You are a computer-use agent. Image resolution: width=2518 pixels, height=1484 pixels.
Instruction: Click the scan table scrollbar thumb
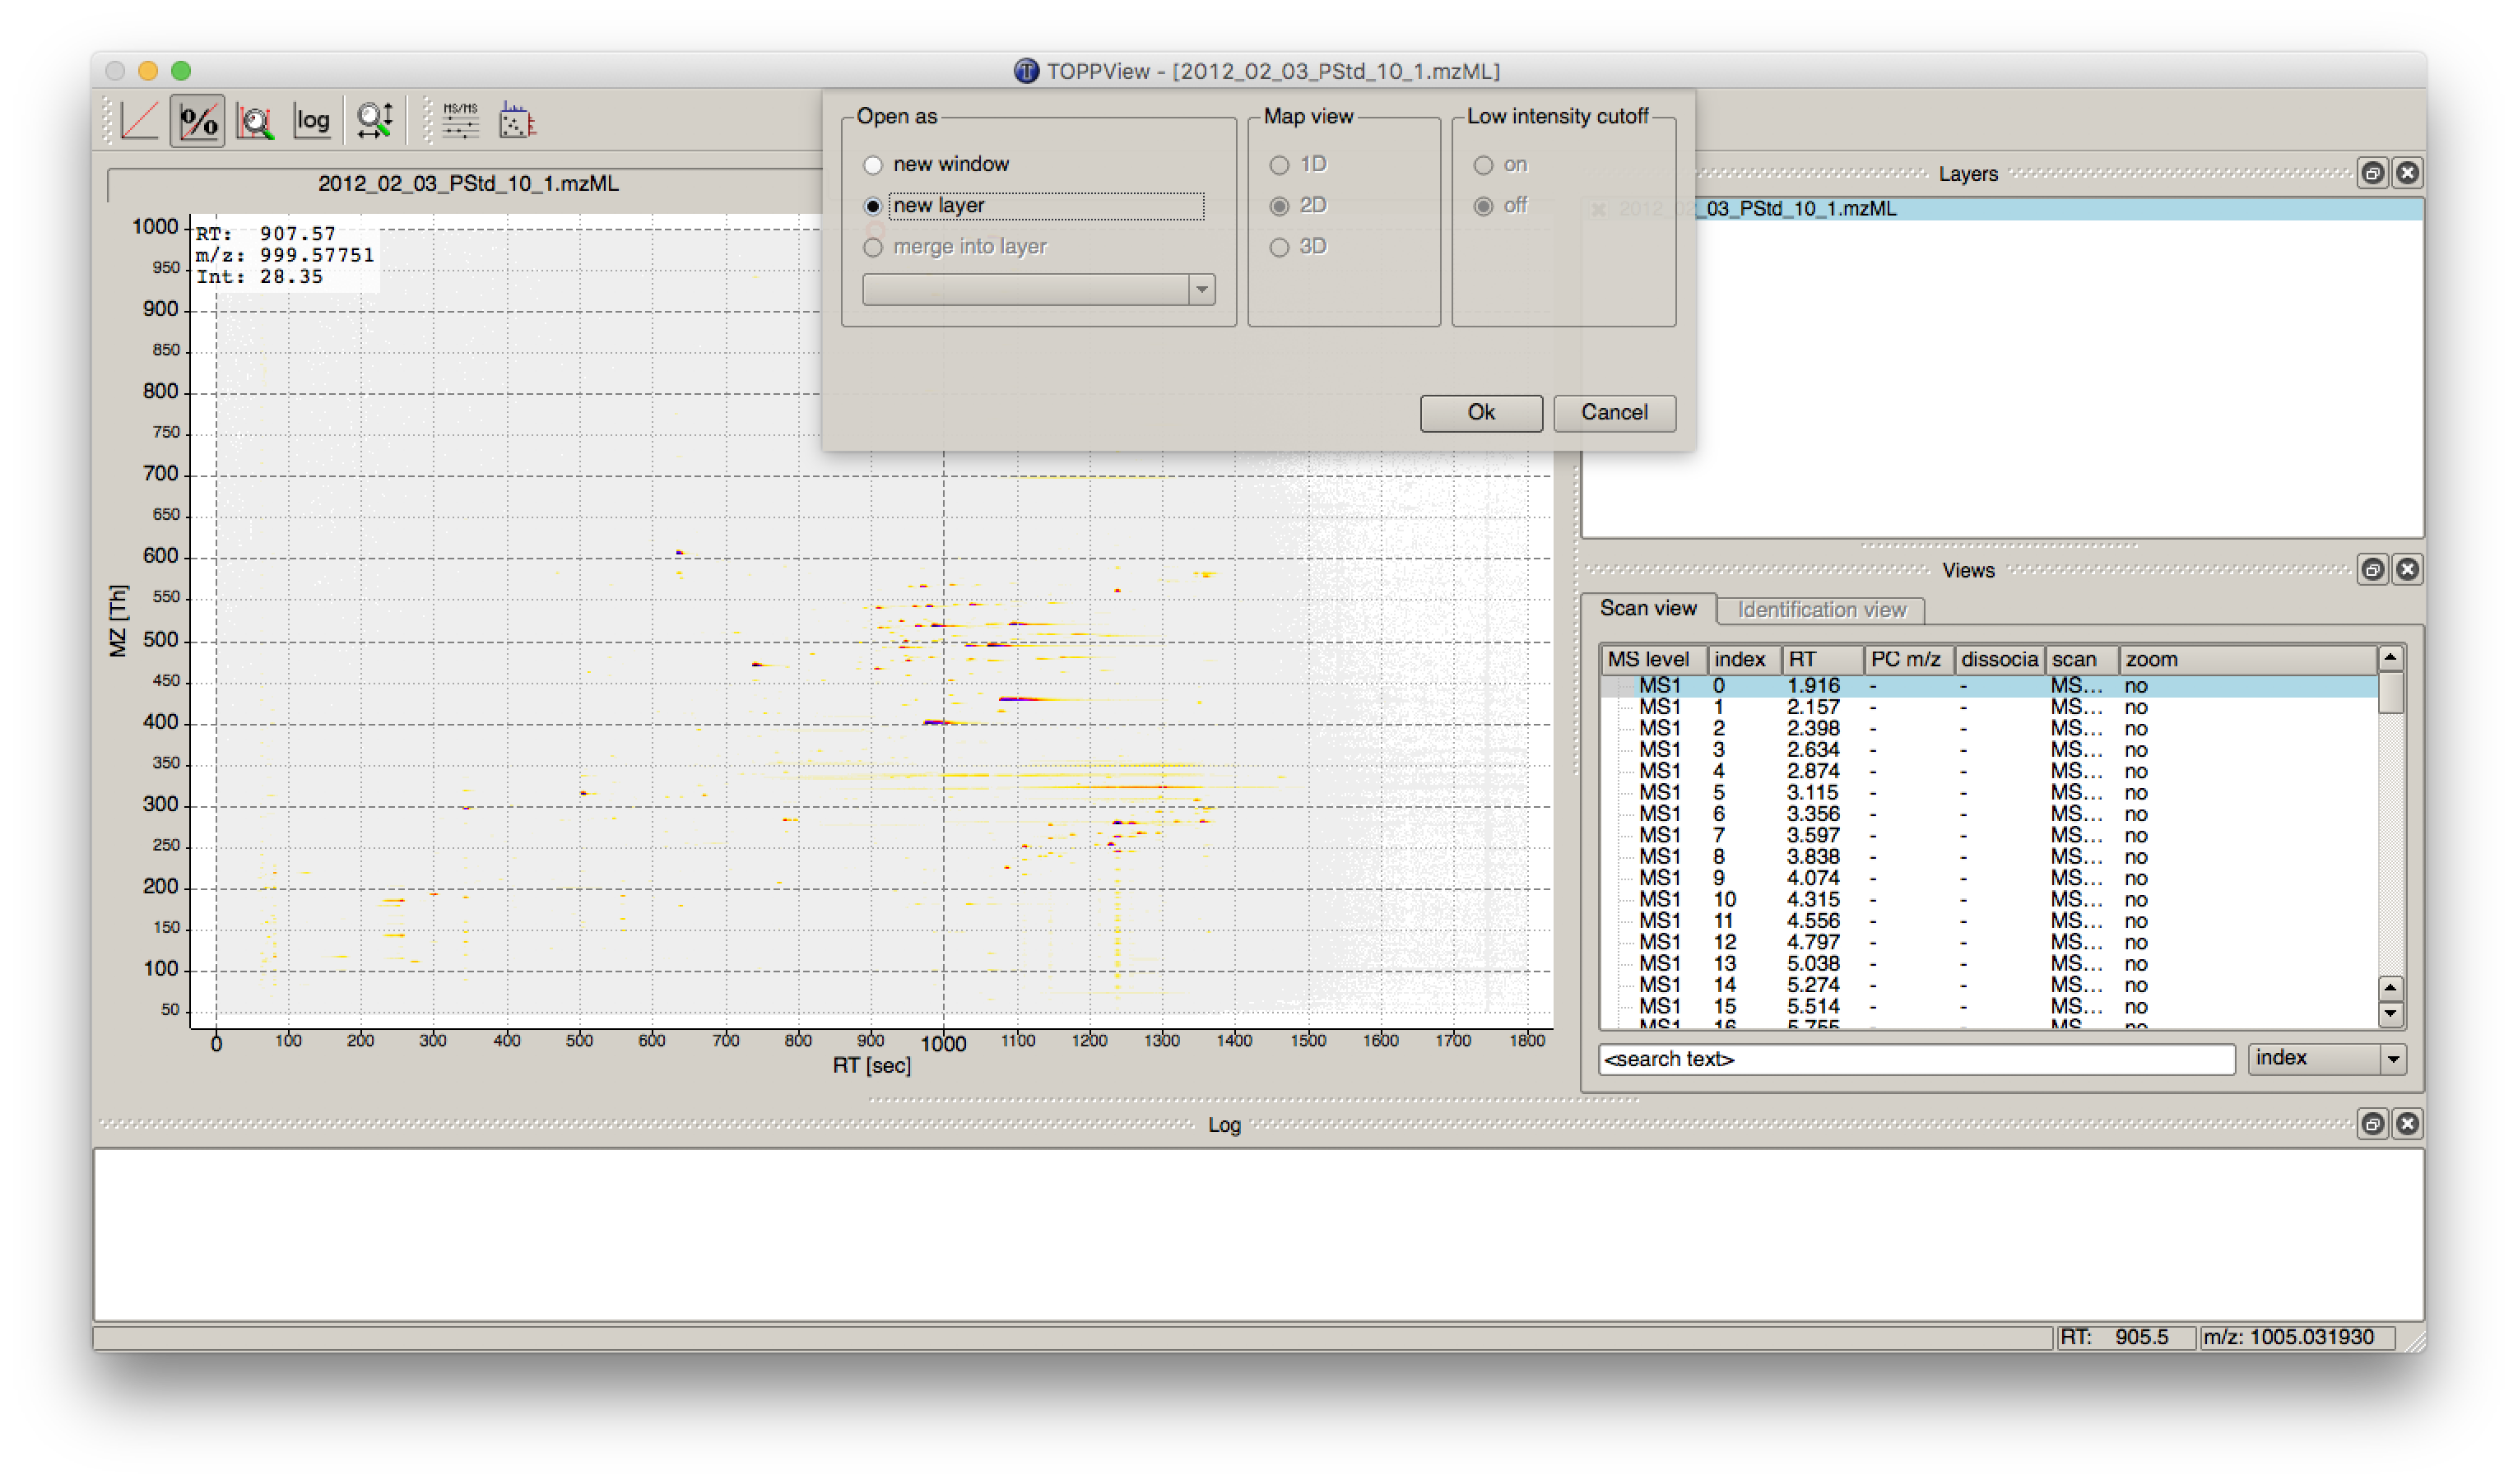[x=2390, y=693]
